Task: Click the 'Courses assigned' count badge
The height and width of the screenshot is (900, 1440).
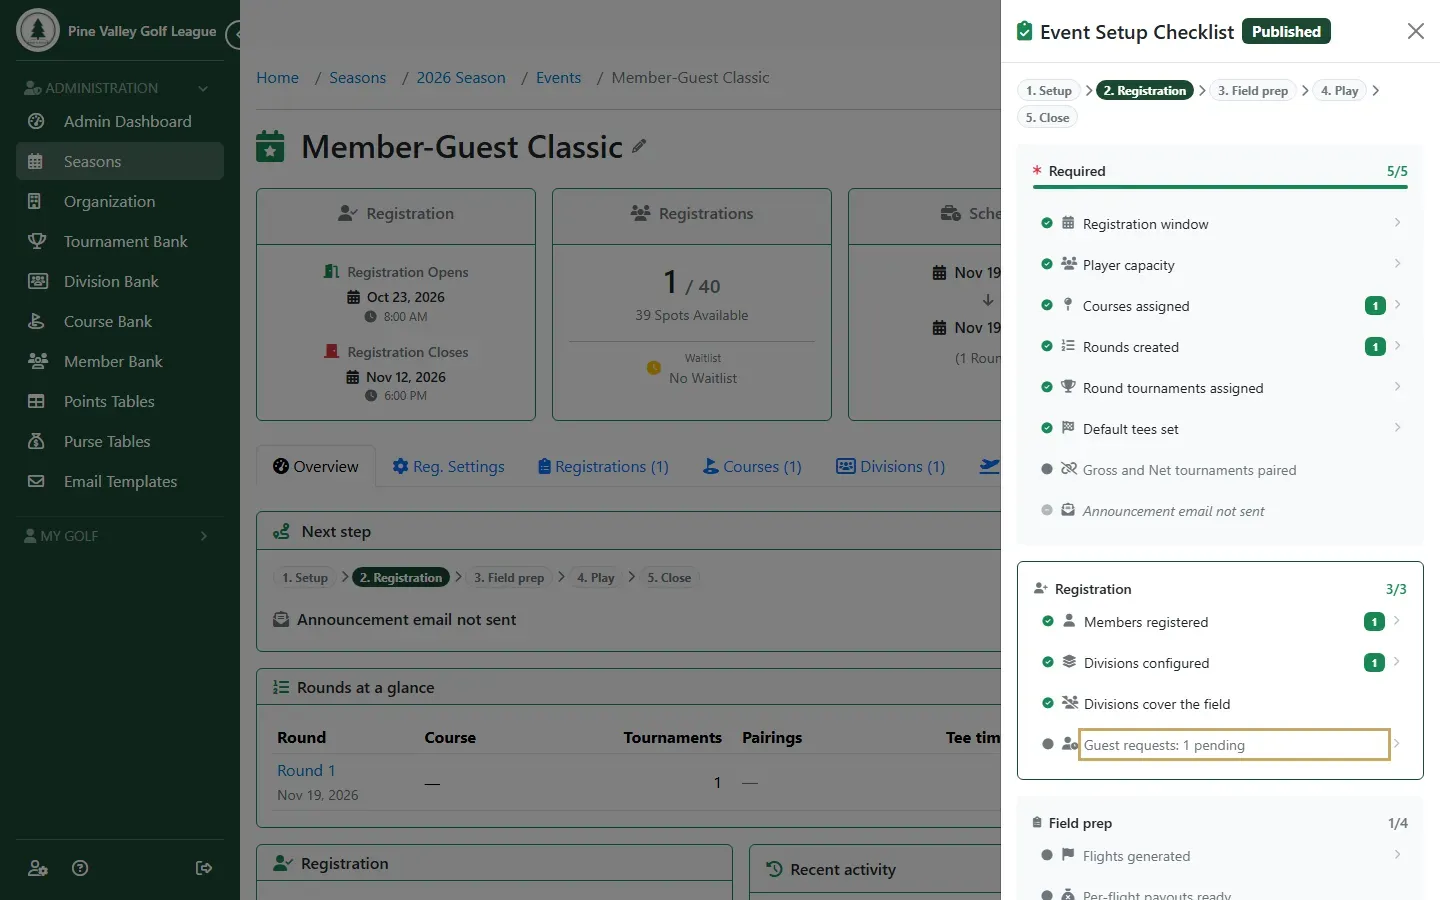Action: click(1375, 306)
